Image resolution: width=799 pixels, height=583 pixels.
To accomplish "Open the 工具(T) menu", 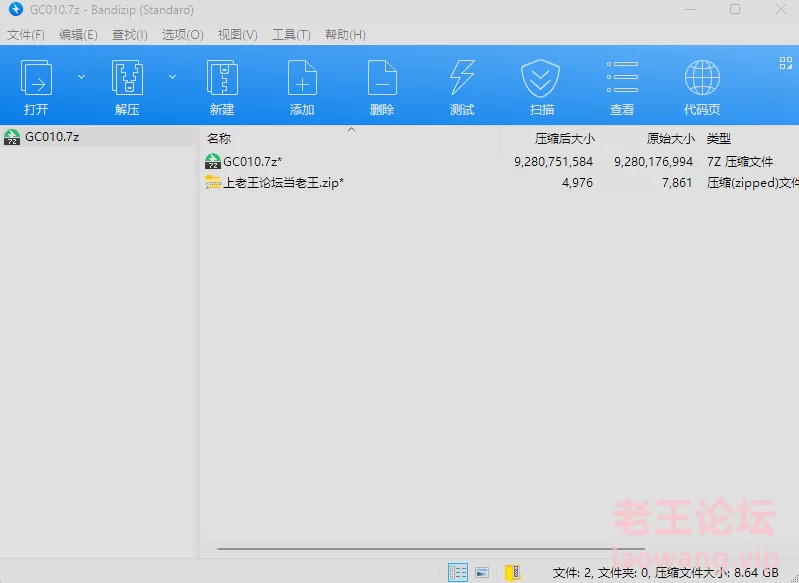I will click(291, 35).
